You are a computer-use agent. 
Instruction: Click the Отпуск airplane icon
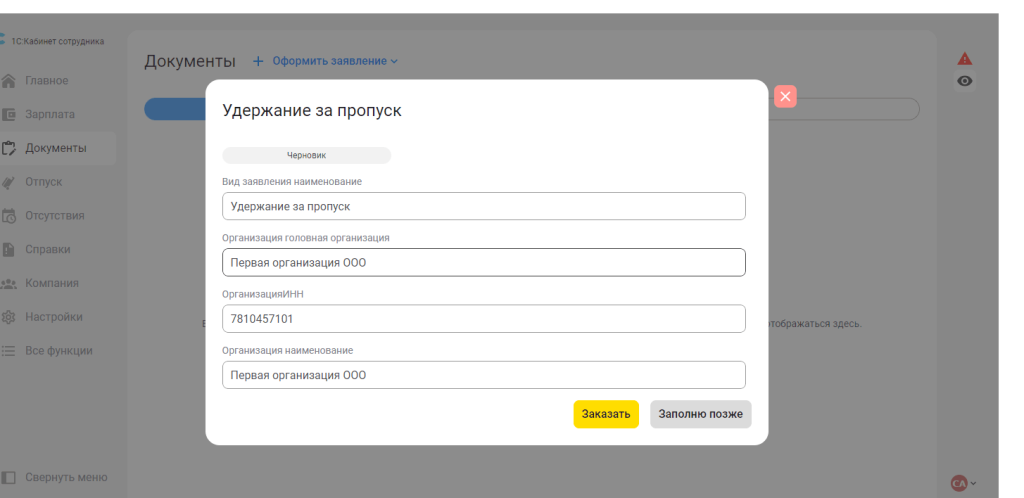pos(9,182)
